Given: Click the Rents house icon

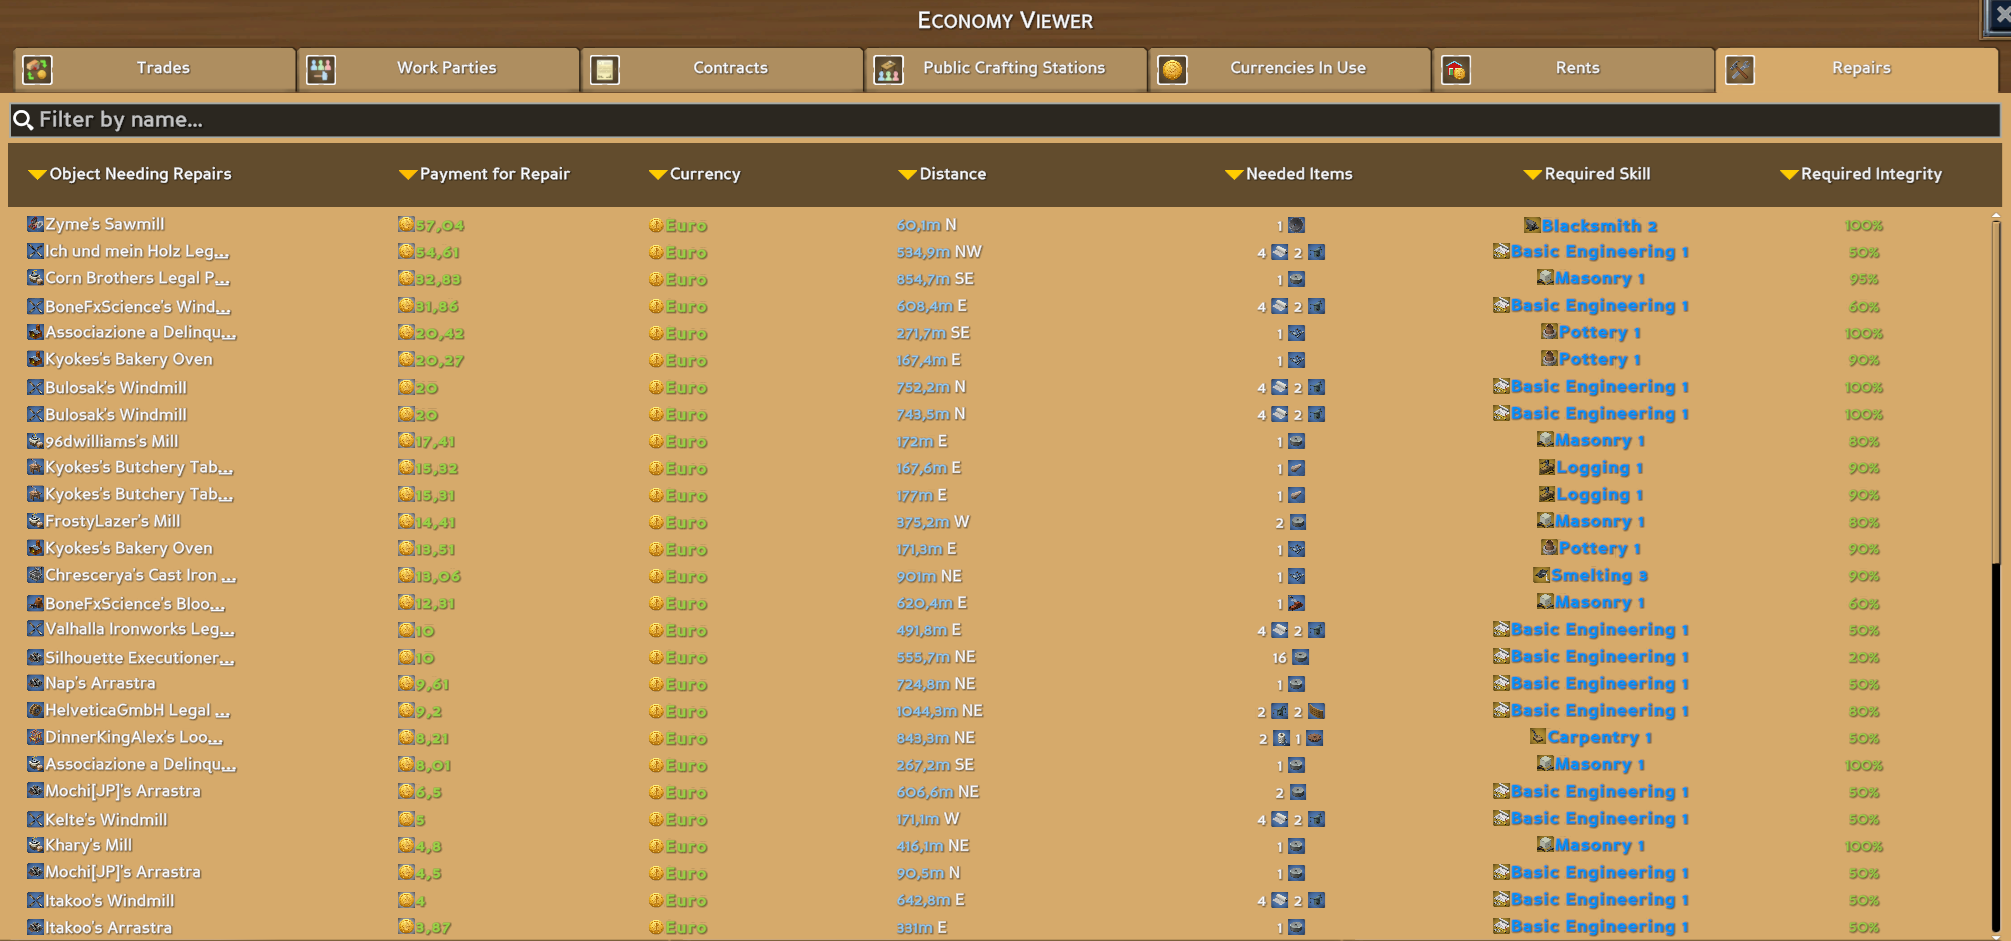Looking at the screenshot, I should click(1456, 69).
